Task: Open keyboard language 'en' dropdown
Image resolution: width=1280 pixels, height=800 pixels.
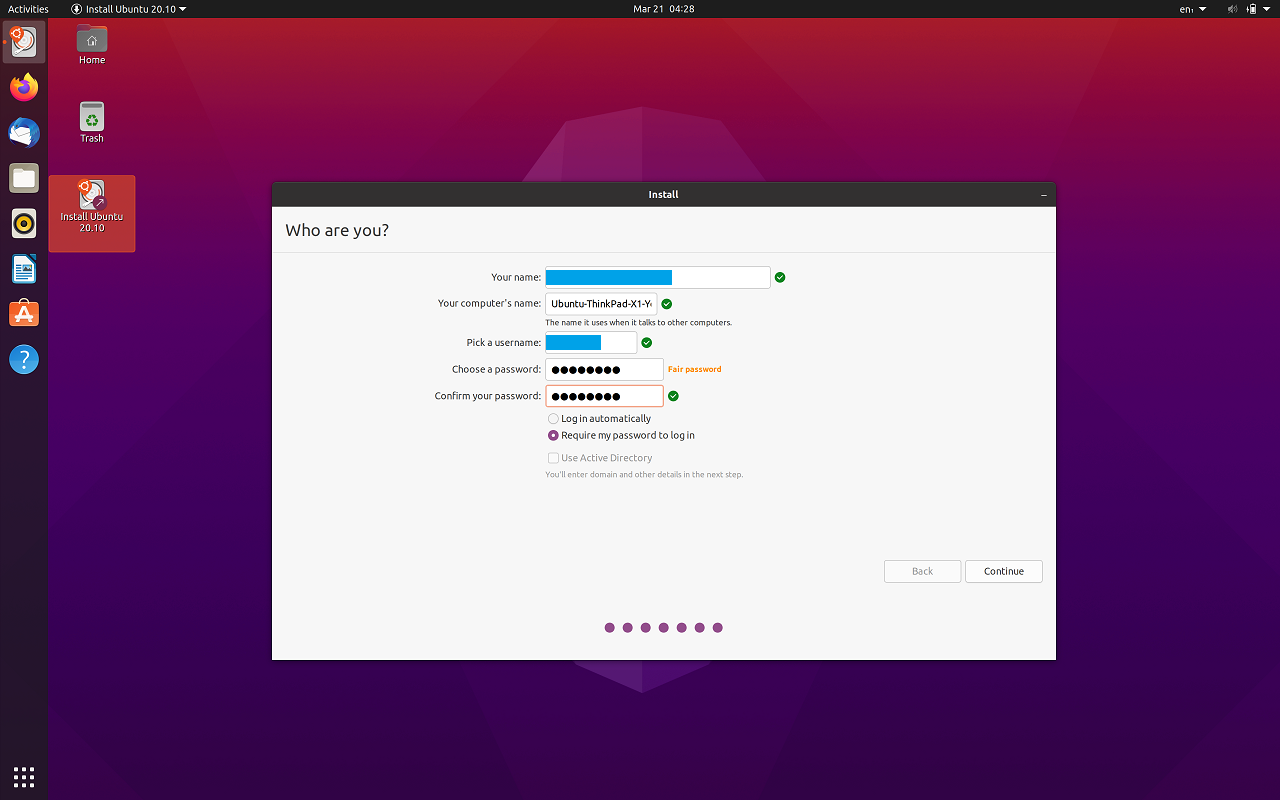Action: click(x=1193, y=9)
